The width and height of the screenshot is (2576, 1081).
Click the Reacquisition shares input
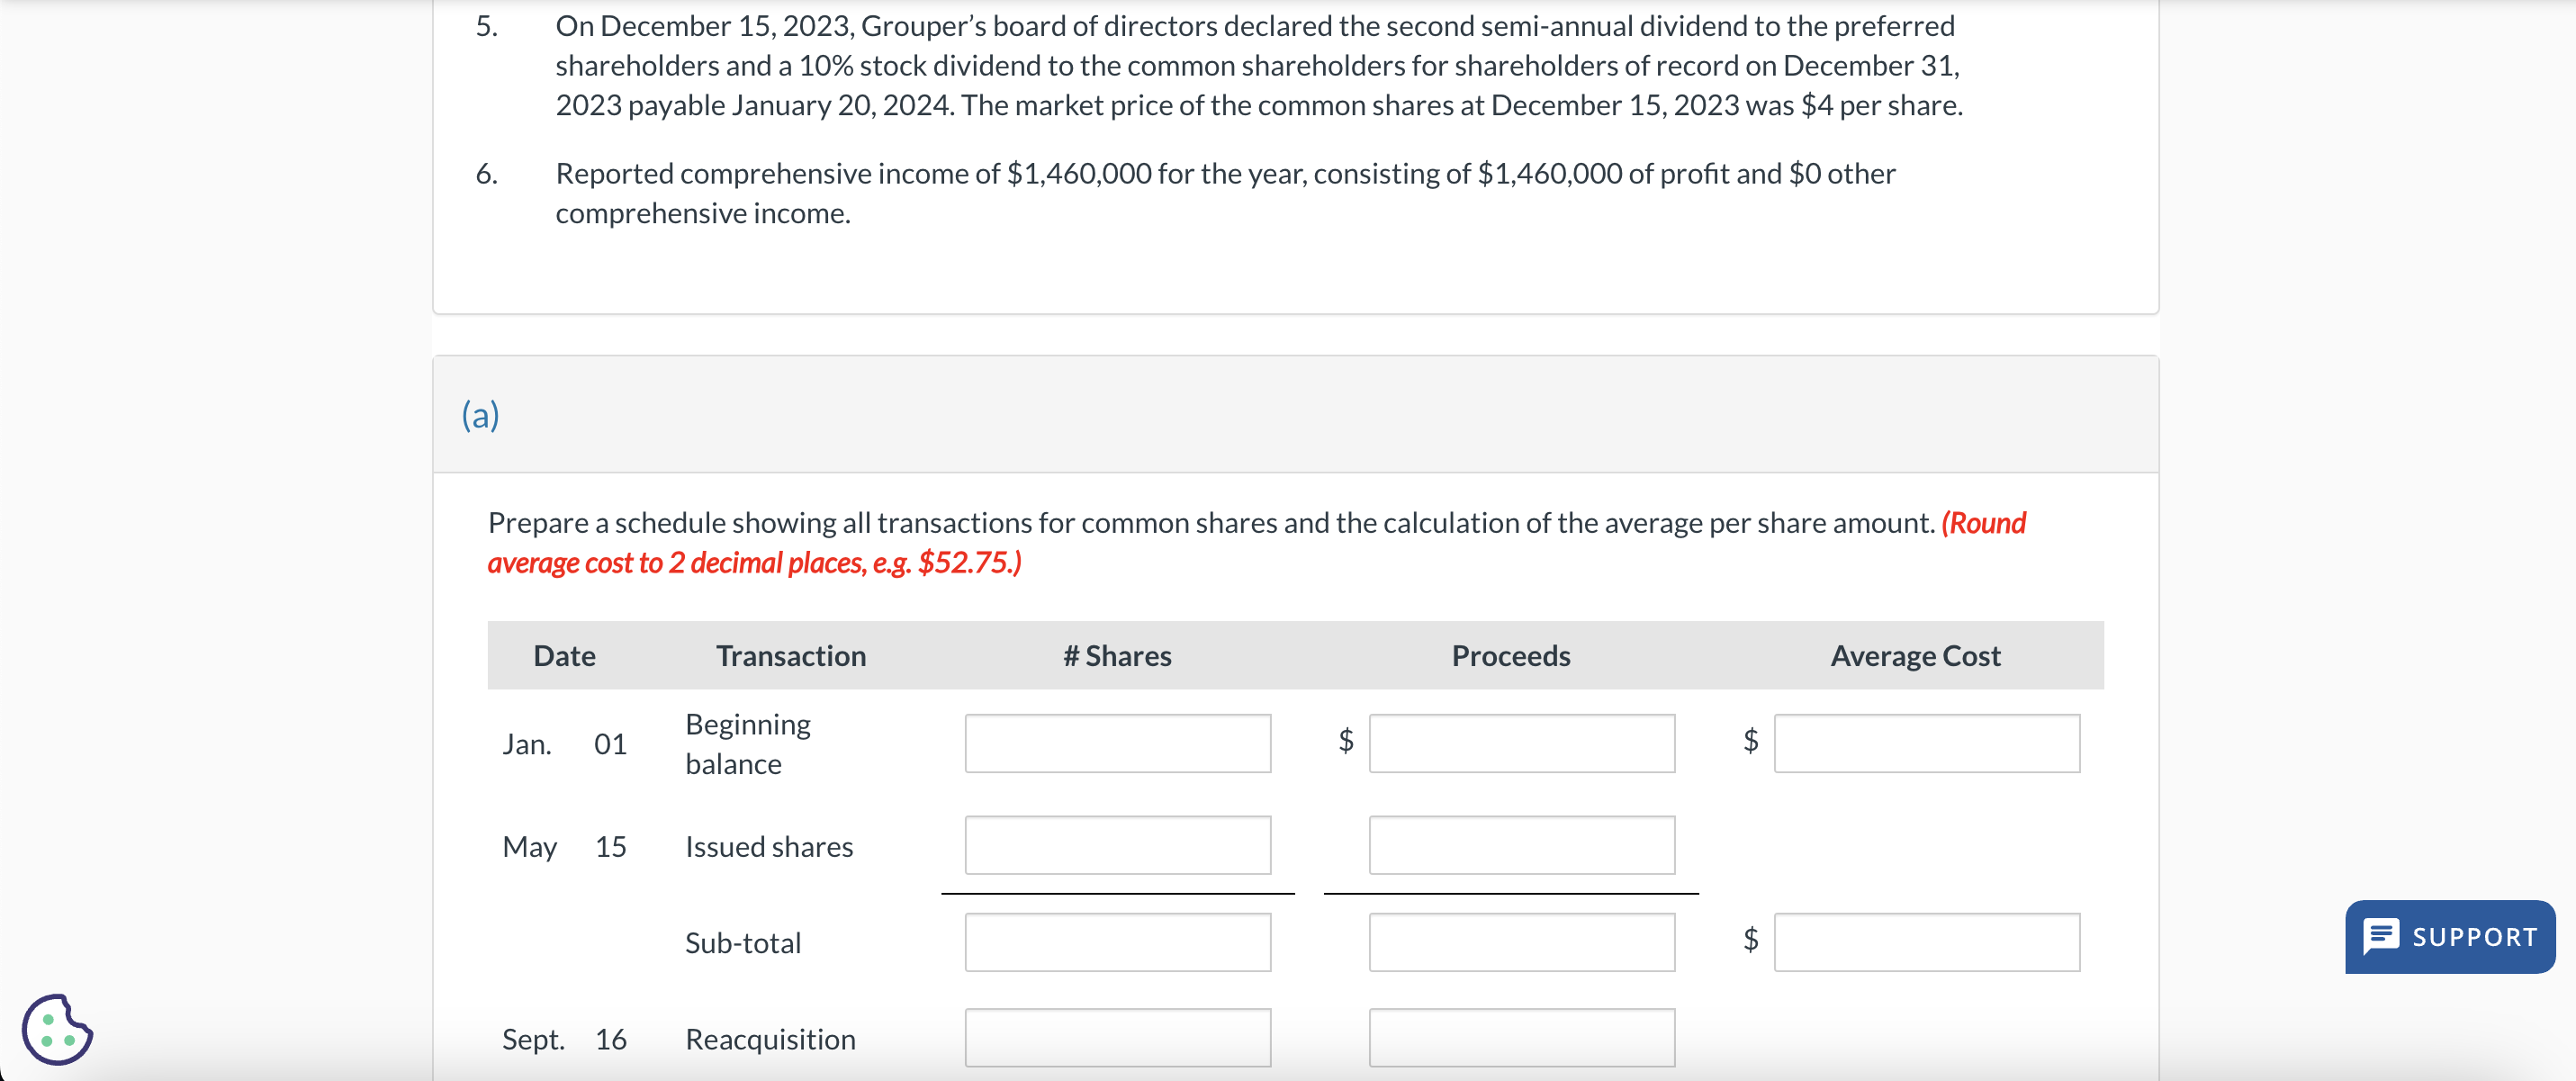pos(1117,1038)
